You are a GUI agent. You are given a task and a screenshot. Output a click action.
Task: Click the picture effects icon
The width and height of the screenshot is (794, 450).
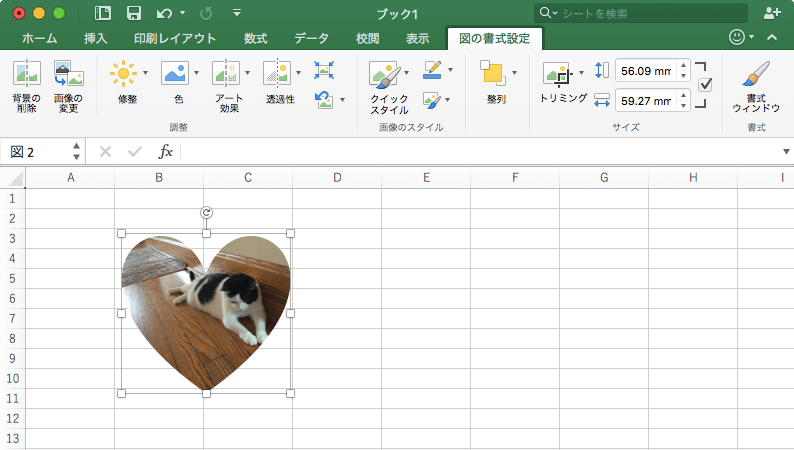(432, 100)
